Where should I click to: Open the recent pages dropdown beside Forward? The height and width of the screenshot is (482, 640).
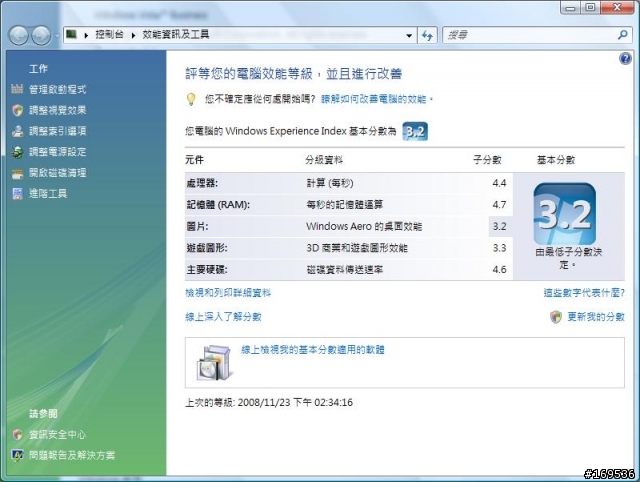[56, 36]
